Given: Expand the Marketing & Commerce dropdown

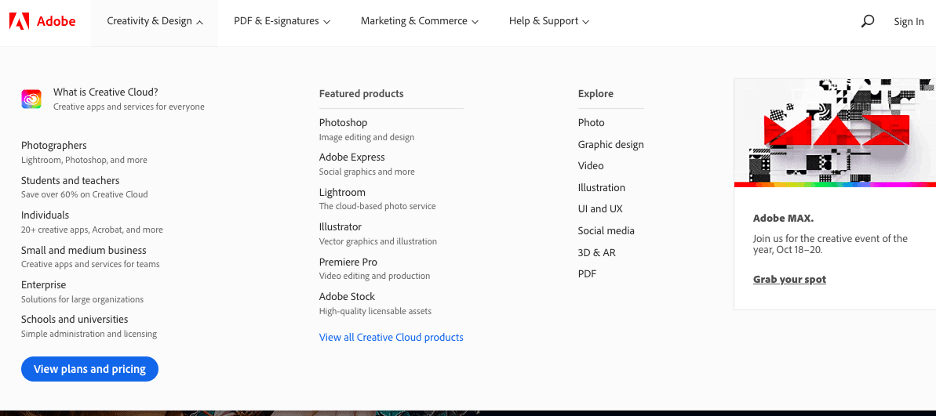Looking at the screenshot, I should coord(419,21).
